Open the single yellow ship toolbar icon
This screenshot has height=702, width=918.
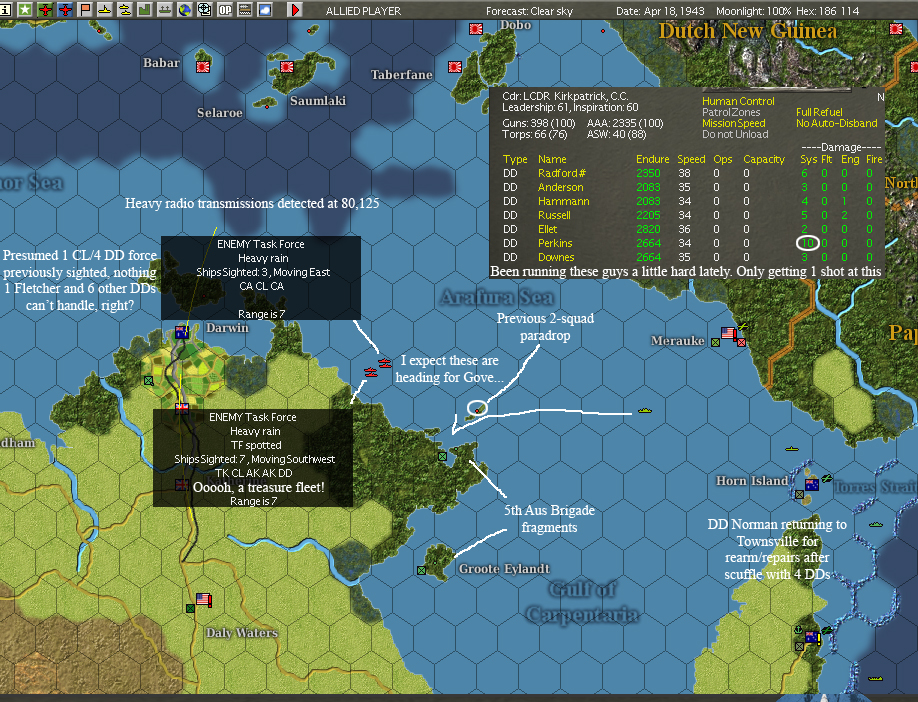coord(105,9)
